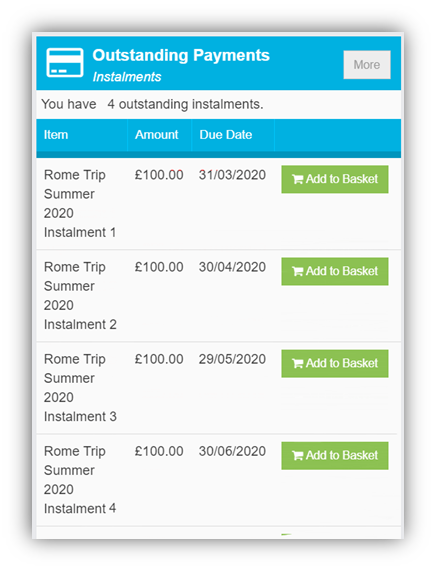Screen dimensions: 436x571
Task: Add Instalment 2 to basket
Action: pos(335,271)
